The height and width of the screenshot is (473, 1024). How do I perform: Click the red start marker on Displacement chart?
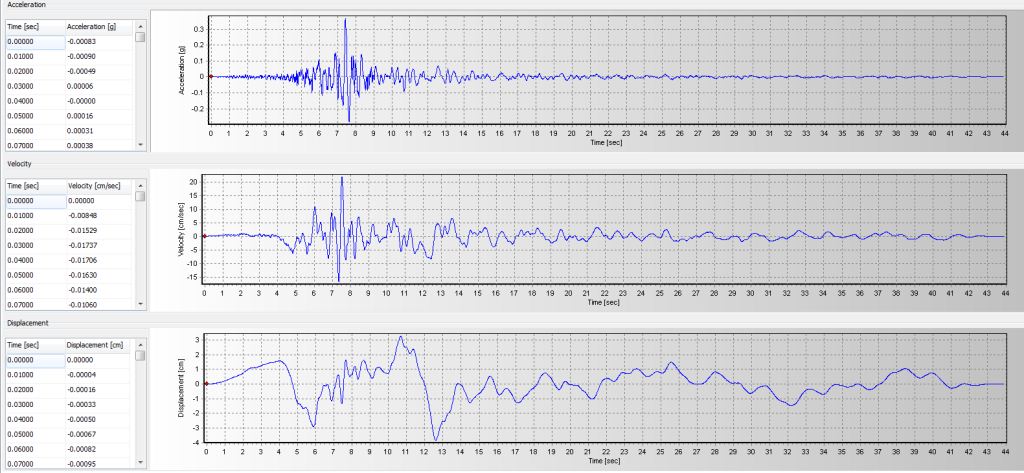pyautogui.click(x=205, y=383)
